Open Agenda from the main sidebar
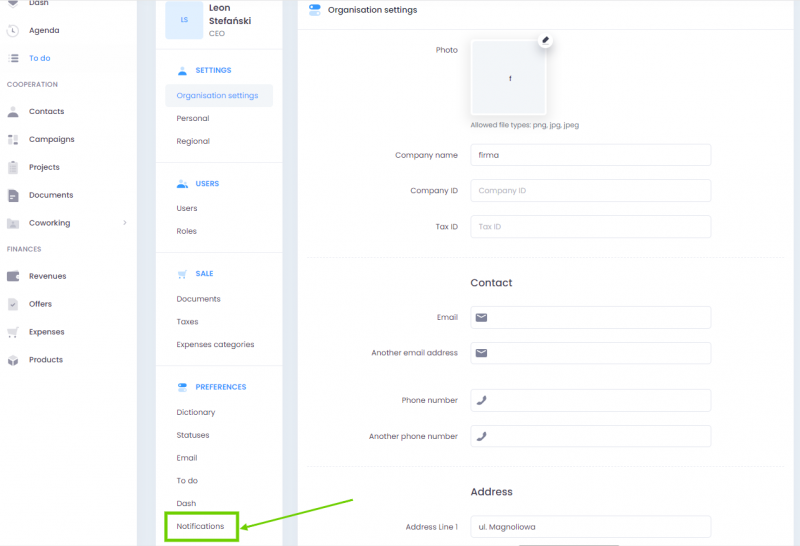Screen dimensions: 800x546 (x=44, y=31)
